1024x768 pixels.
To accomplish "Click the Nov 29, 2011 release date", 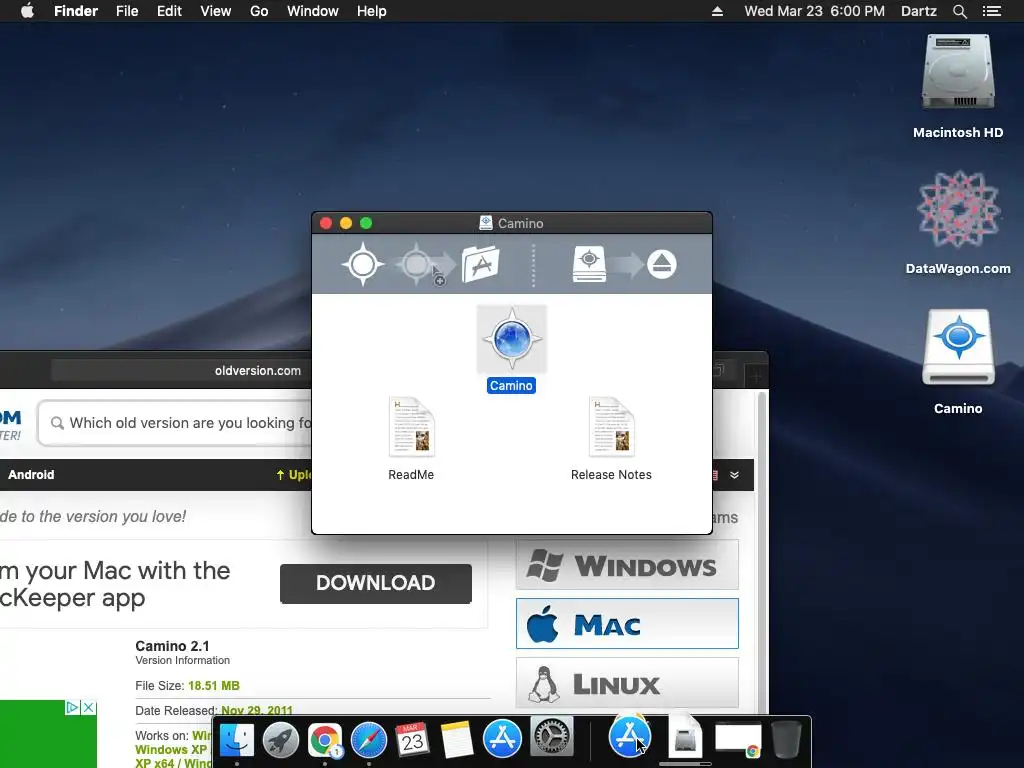I will click(x=257, y=710).
